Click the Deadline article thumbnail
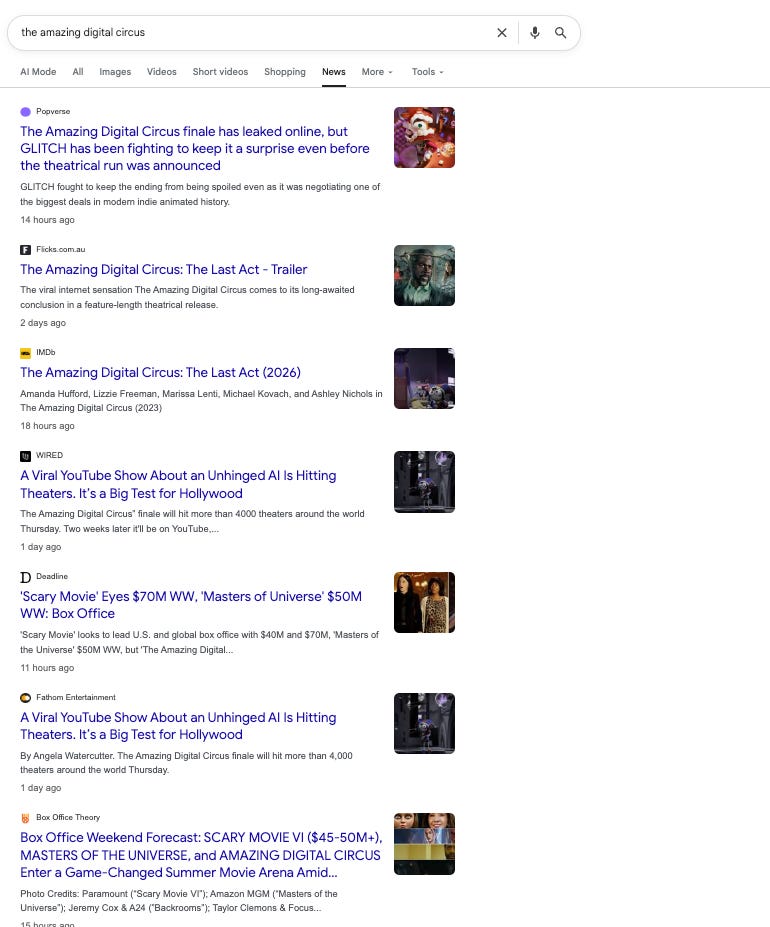Image resolution: width=770 pixels, height=927 pixels. pyautogui.click(x=425, y=602)
